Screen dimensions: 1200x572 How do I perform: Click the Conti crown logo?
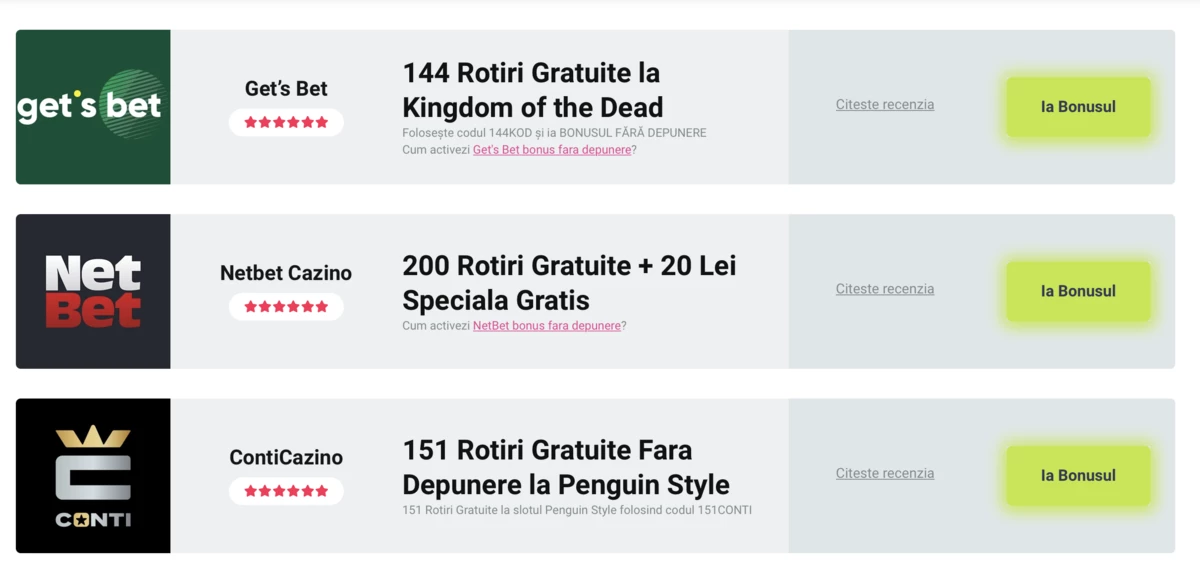click(93, 476)
